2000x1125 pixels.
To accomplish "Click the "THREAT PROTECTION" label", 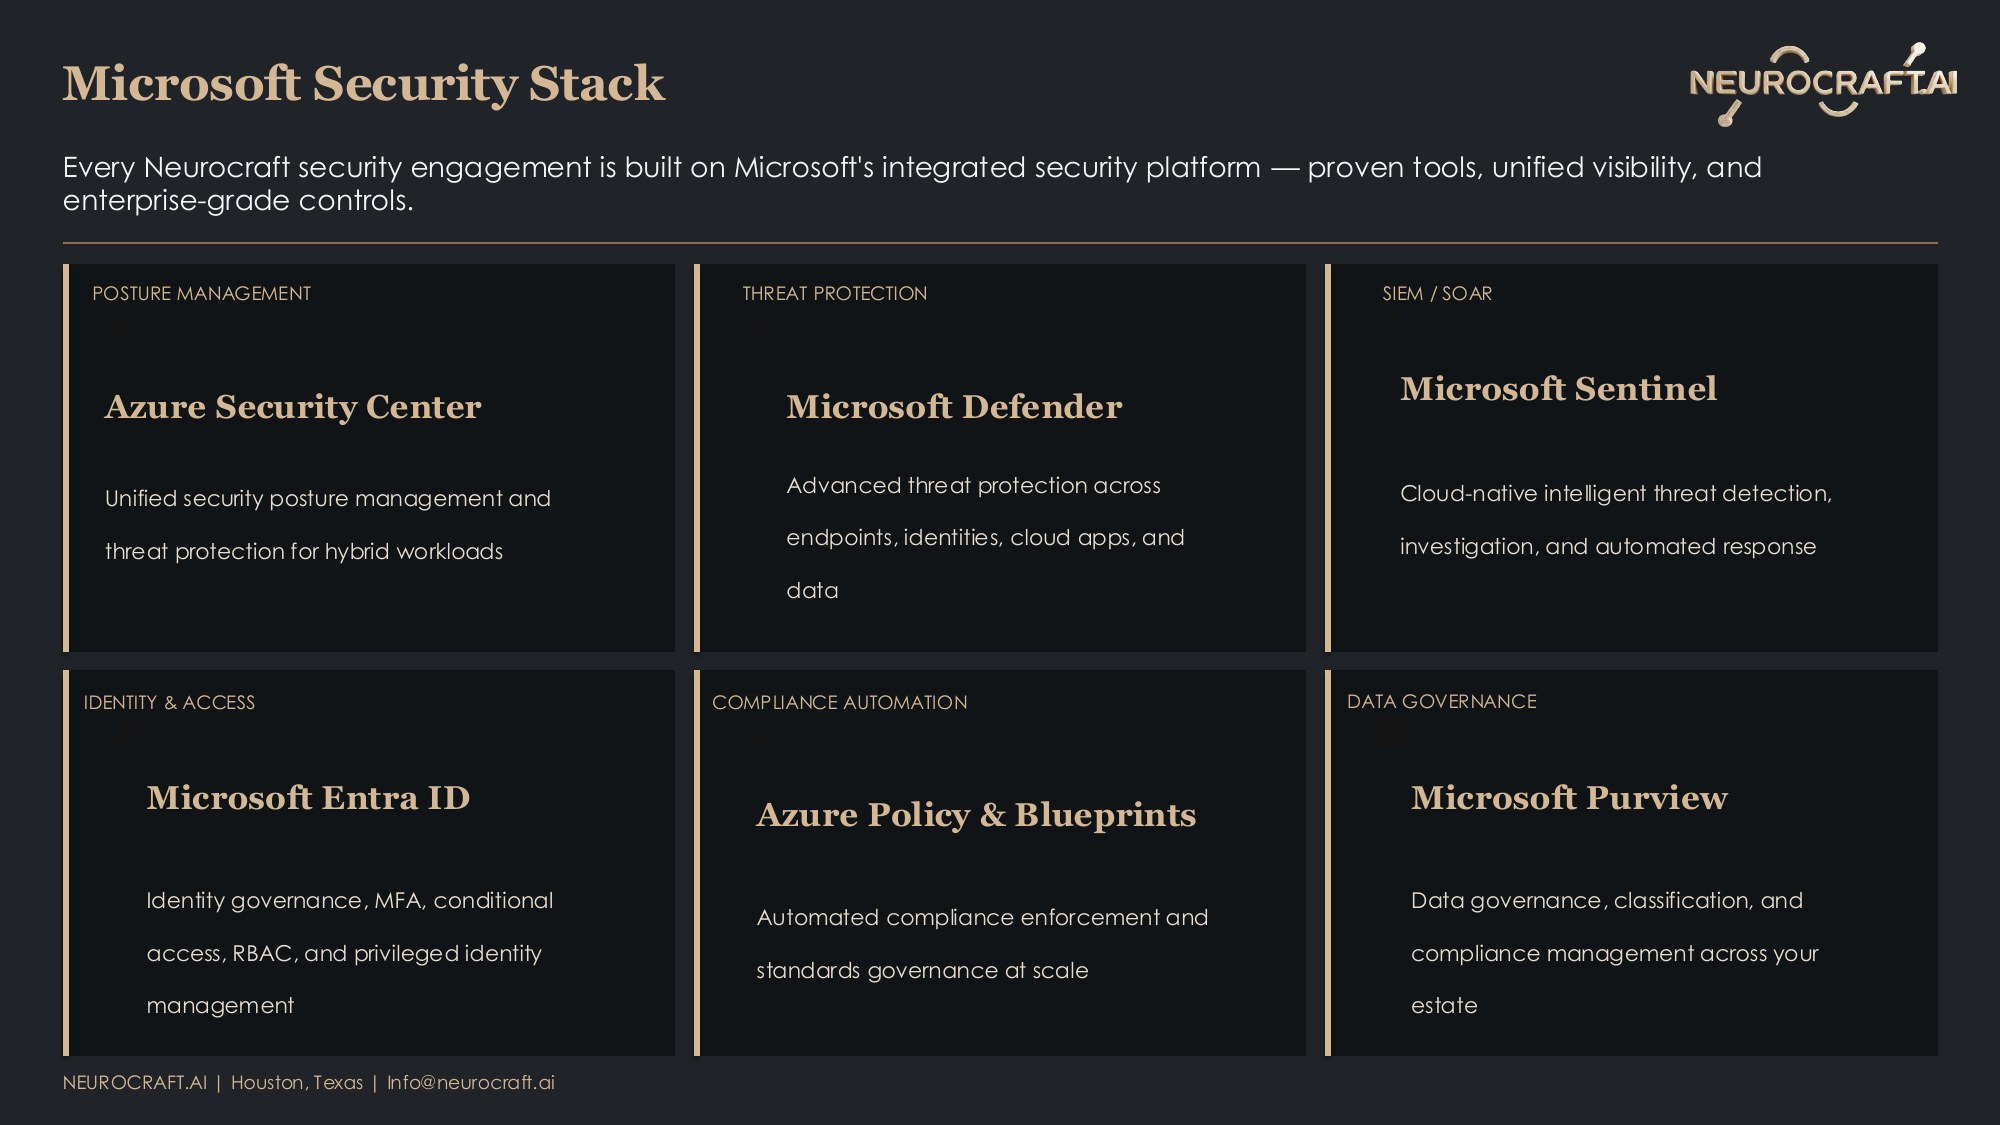I will click(x=835, y=293).
